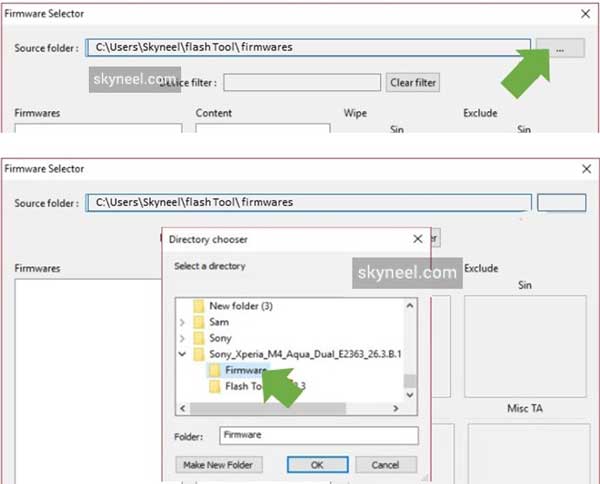Select the Sam folder
The width and height of the screenshot is (600, 484).
tap(219, 322)
